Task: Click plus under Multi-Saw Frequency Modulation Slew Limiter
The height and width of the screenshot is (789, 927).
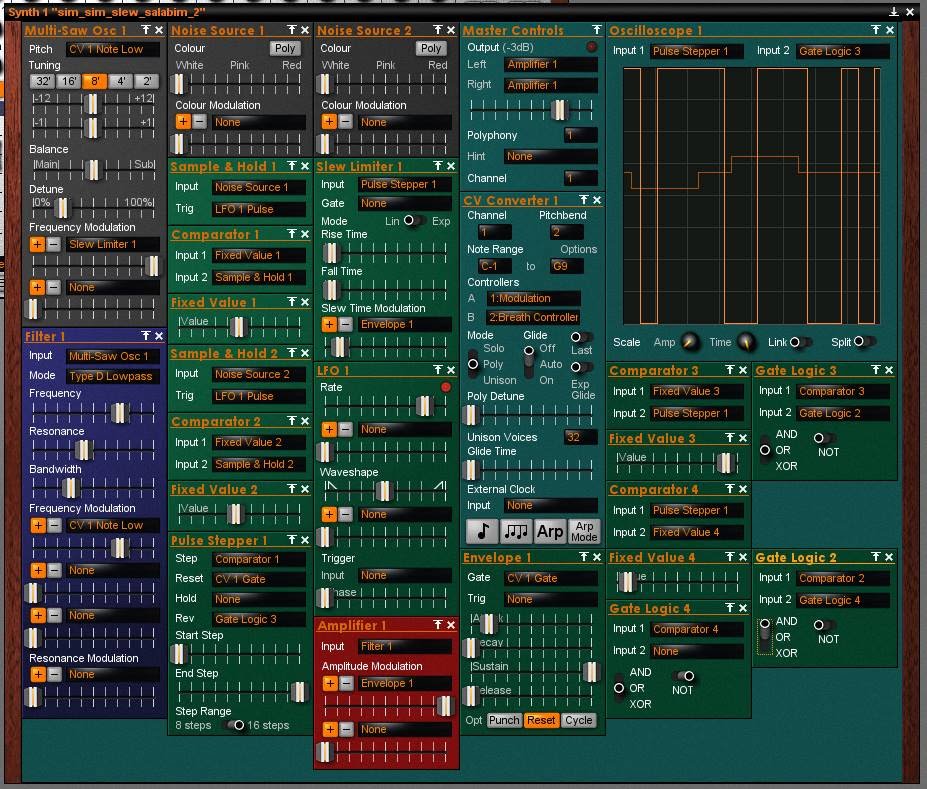Action: (x=37, y=244)
